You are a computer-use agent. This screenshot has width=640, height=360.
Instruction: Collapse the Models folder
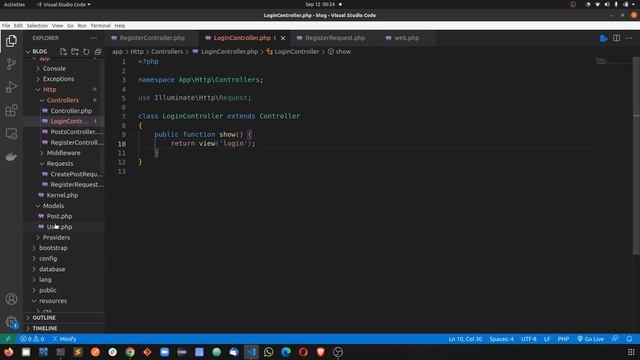point(53,206)
